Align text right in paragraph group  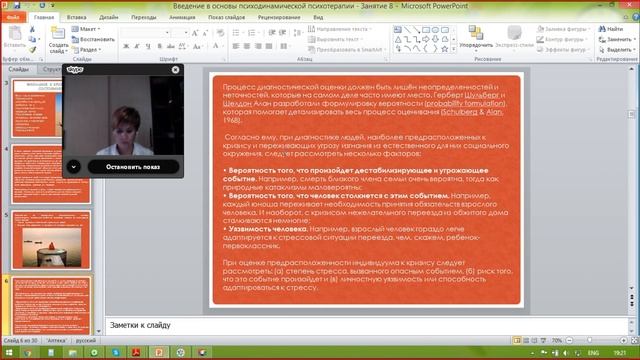tap(258, 46)
